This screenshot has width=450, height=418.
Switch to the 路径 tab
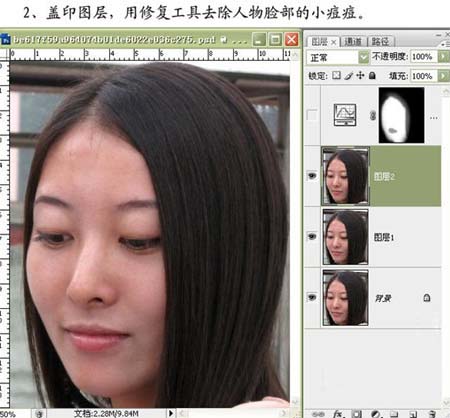[x=381, y=42]
